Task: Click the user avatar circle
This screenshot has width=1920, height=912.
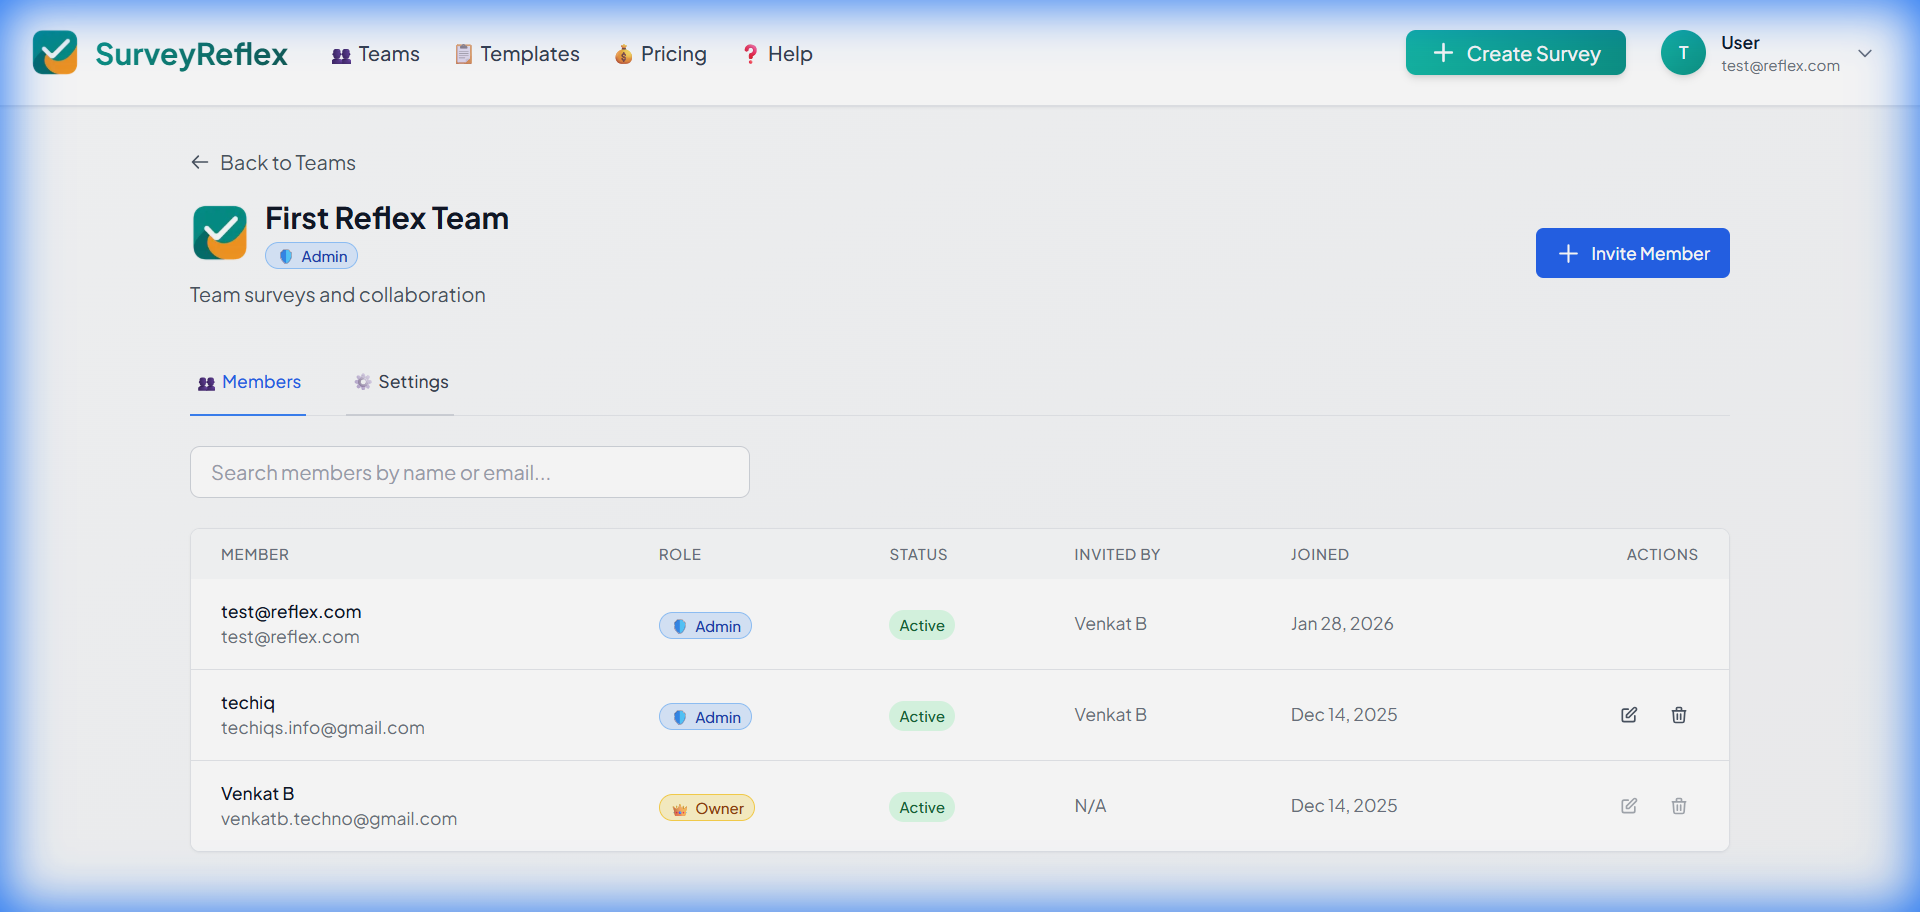Action: [x=1683, y=53]
